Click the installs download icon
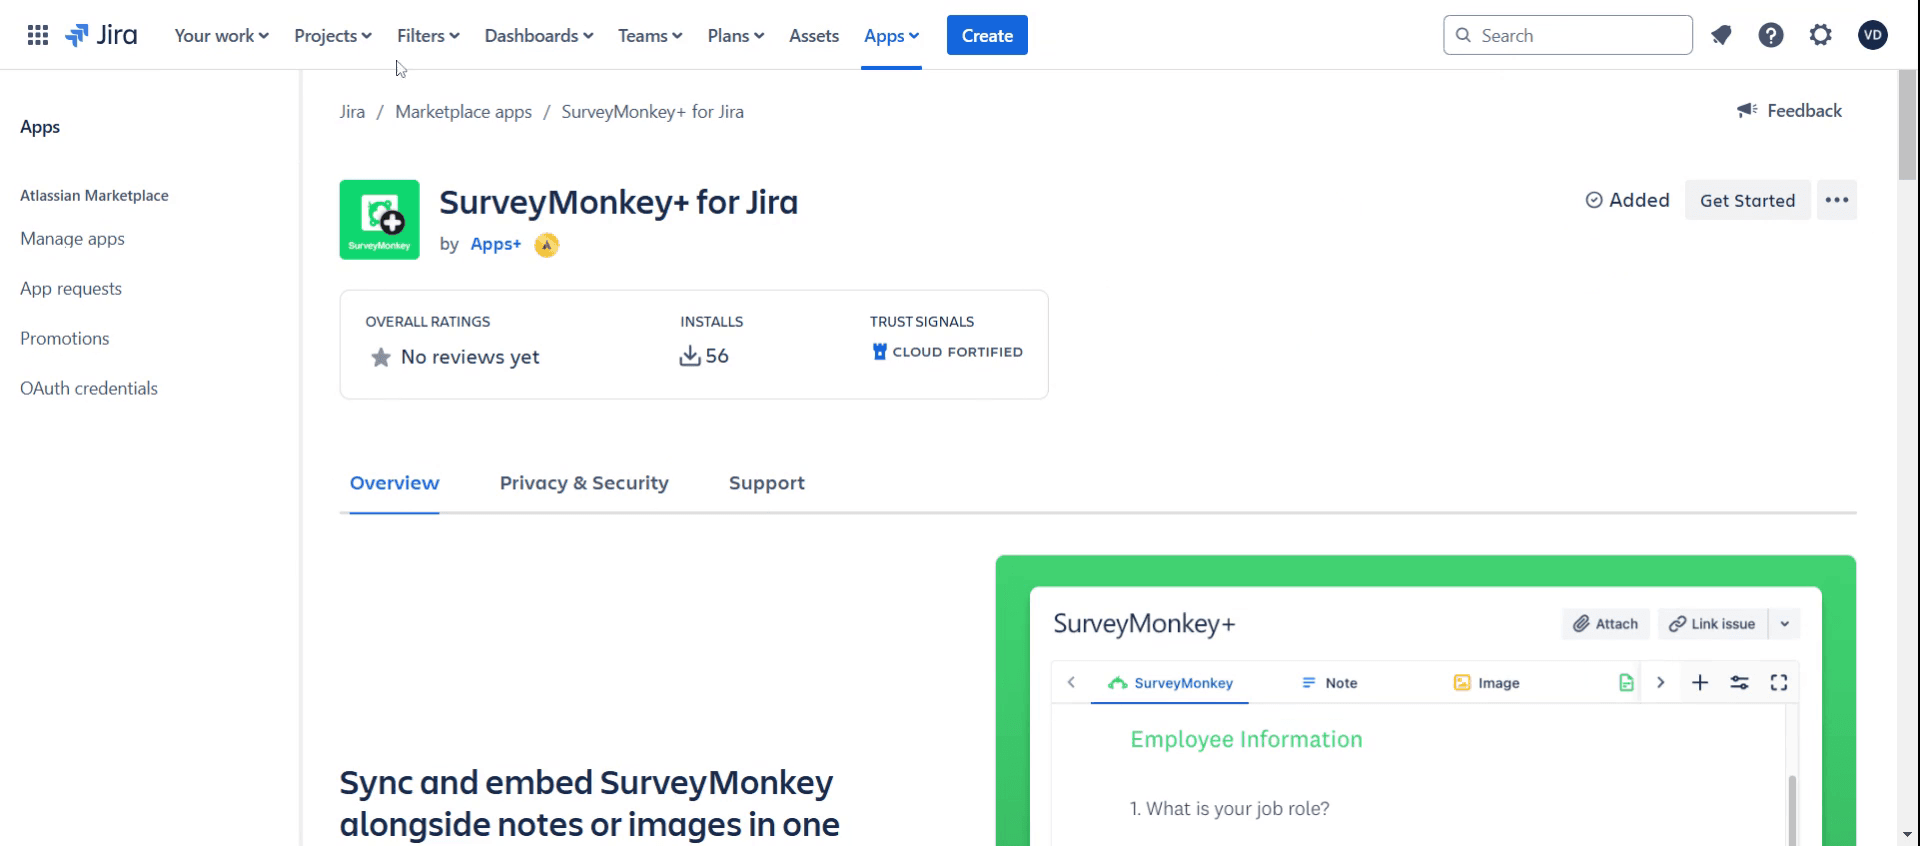 690,356
